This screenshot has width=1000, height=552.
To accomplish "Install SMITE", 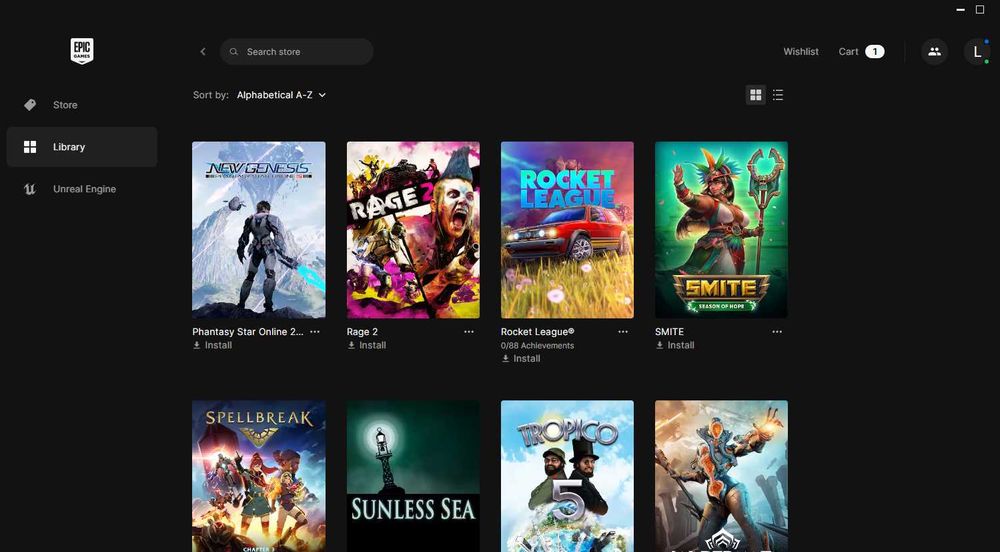I will coord(675,345).
